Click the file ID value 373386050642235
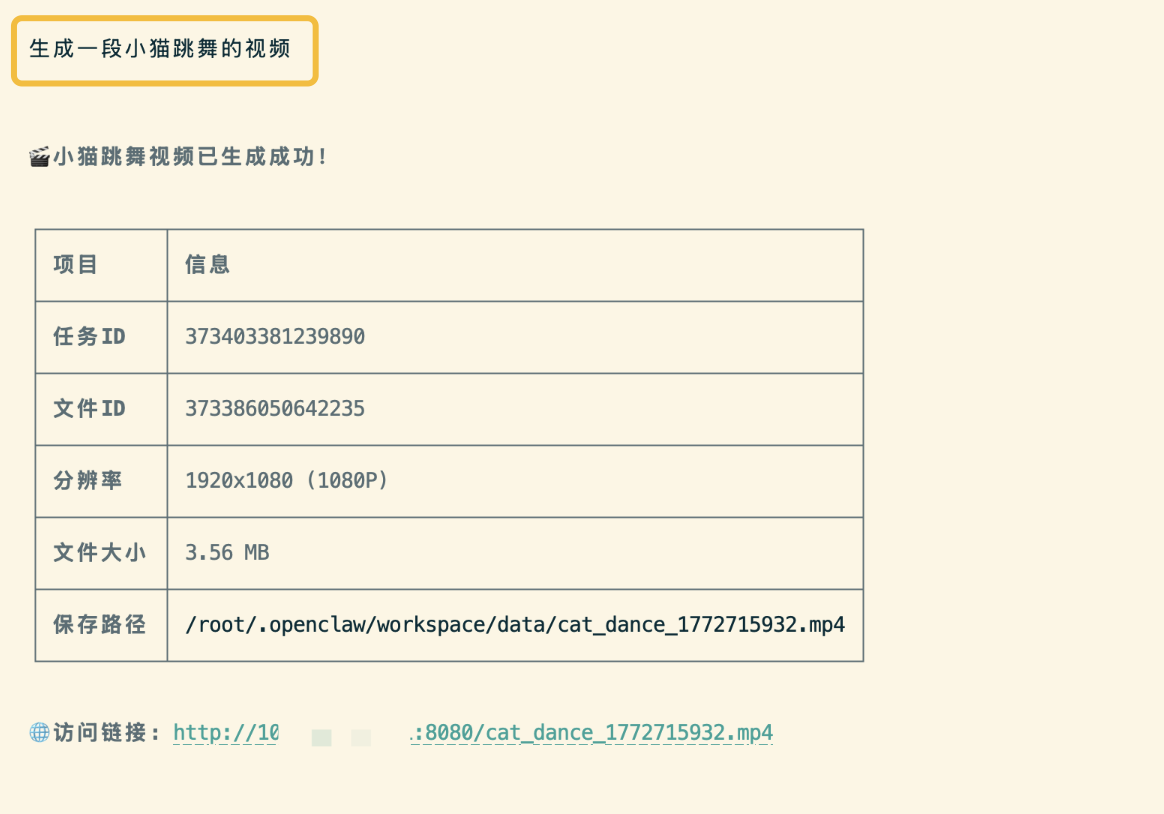Screen dimensions: 1164x814 point(275,409)
